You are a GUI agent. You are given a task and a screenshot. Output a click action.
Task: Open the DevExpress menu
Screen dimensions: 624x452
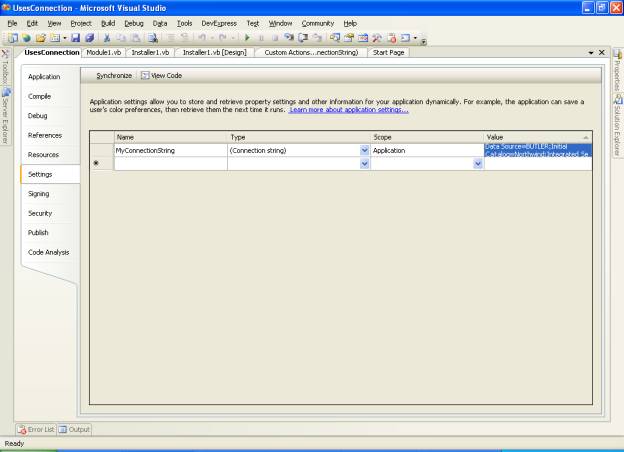tap(219, 23)
